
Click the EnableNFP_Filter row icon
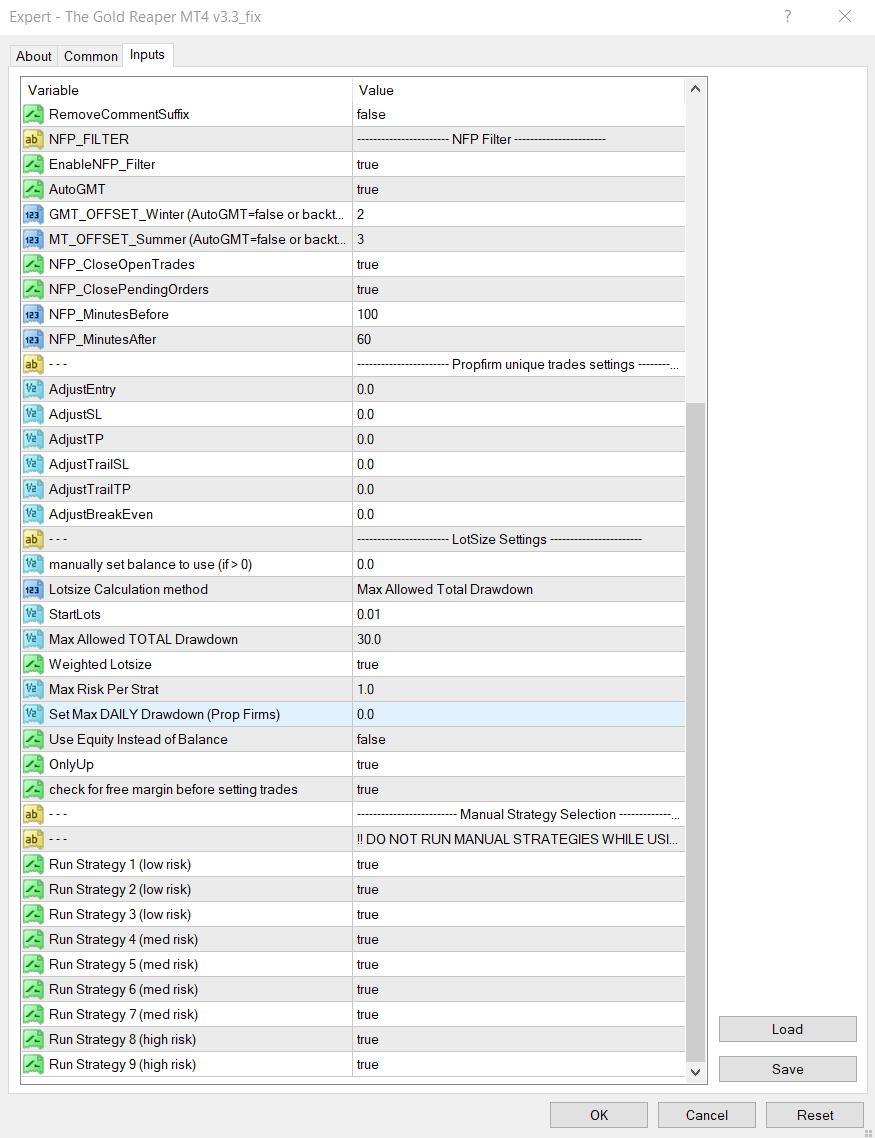click(33, 165)
